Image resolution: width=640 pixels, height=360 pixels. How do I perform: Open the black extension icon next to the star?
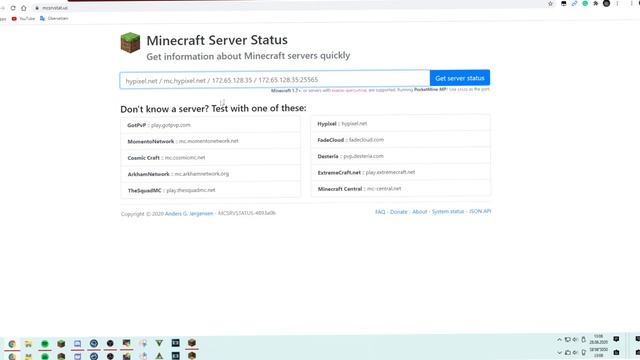(564, 4)
